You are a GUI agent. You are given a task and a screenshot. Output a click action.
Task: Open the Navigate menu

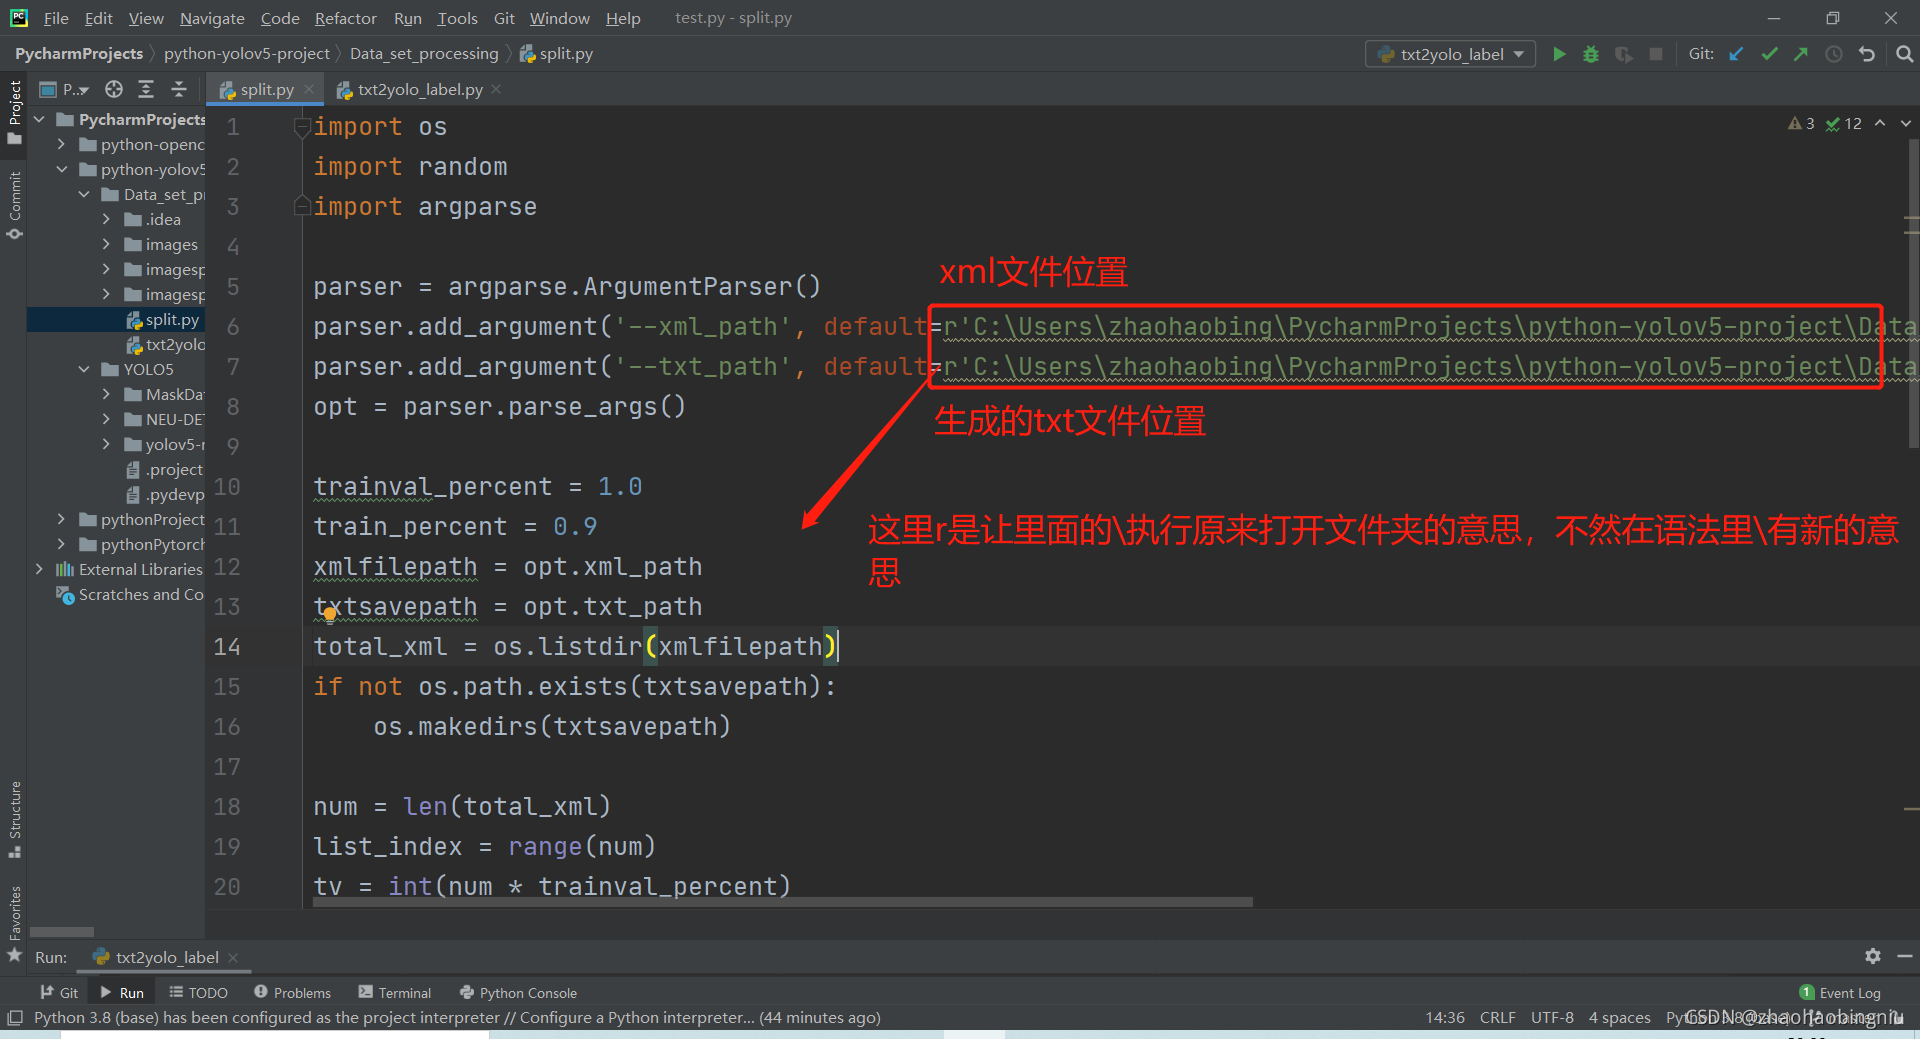(x=212, y=18)
